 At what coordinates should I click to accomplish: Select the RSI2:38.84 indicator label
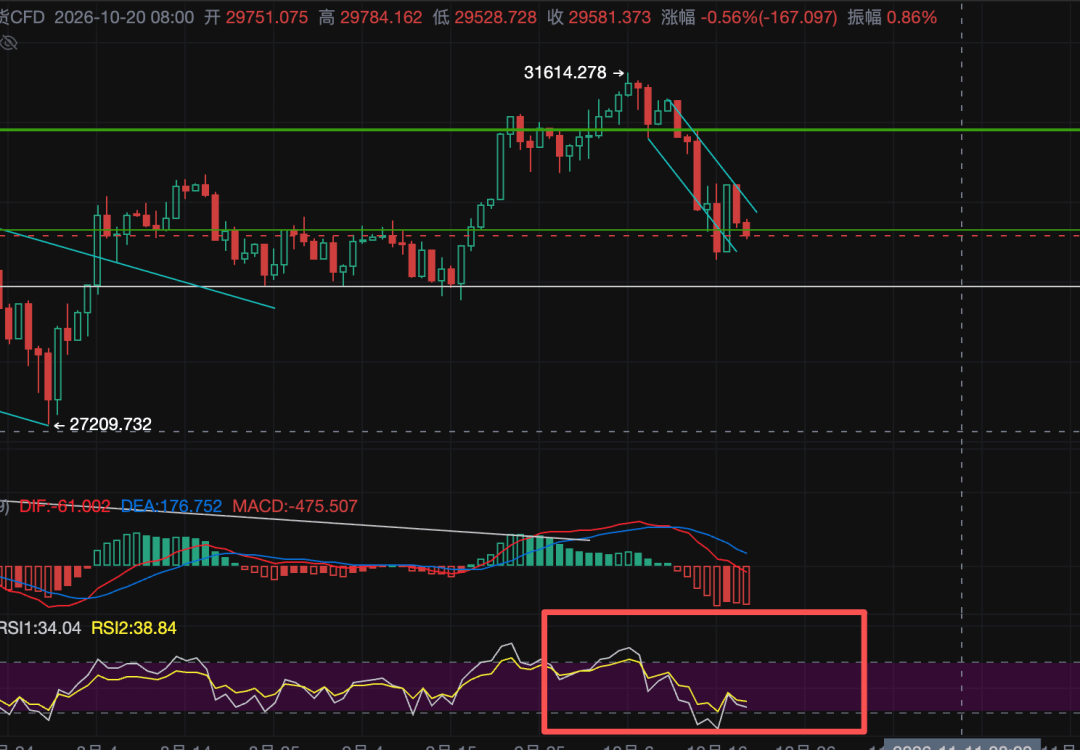(134, 628)
